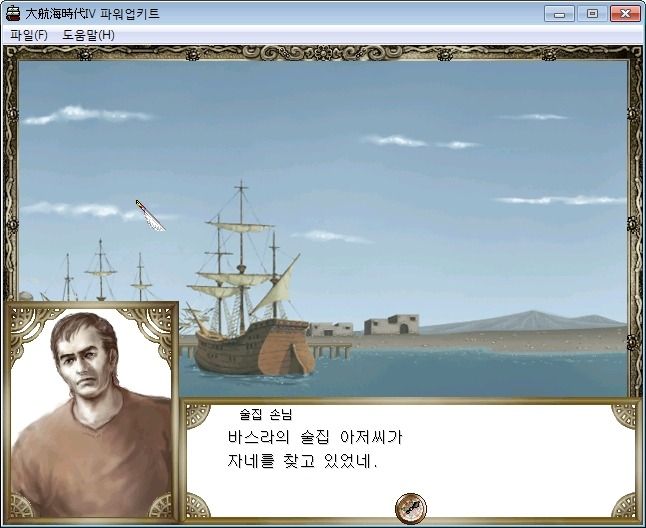Click the second dialogue line 자네를 찾고 있었네
646x528 pixels.
[x=302, y=460]
